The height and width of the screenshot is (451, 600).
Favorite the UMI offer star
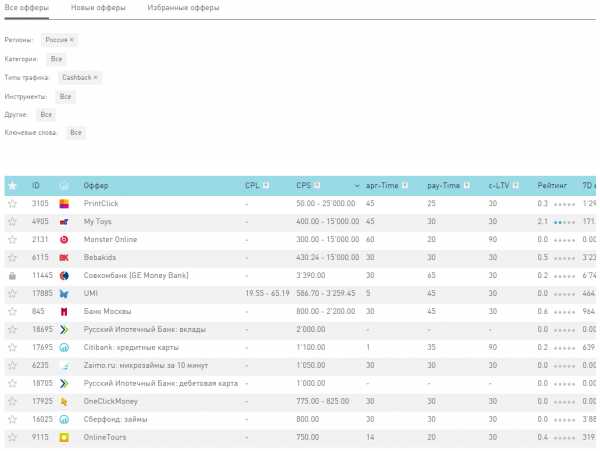click(x=12, y=293)
